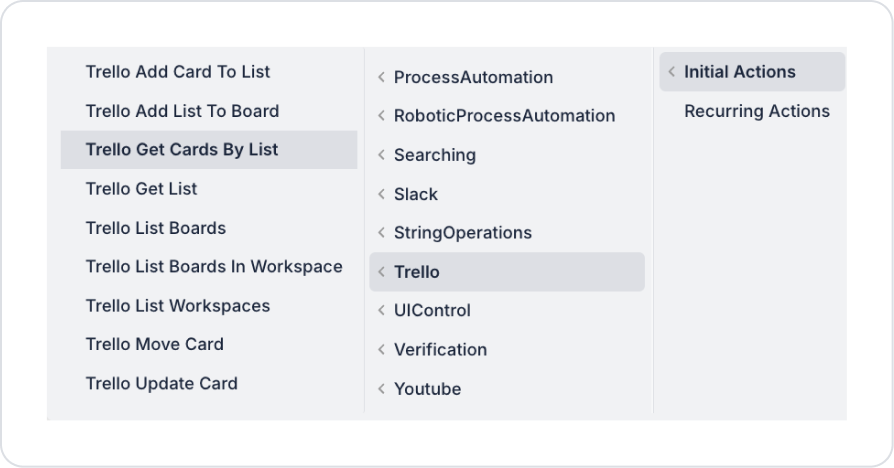This screenshot has height=468, width=894.
Task: Click chevron beside StringOperations
Action: tap(381, 233)
